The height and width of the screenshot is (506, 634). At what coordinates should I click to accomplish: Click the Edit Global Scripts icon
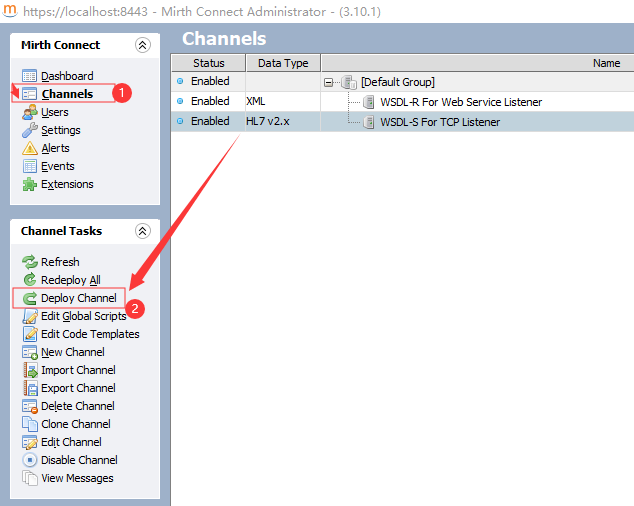coord(30,316)
